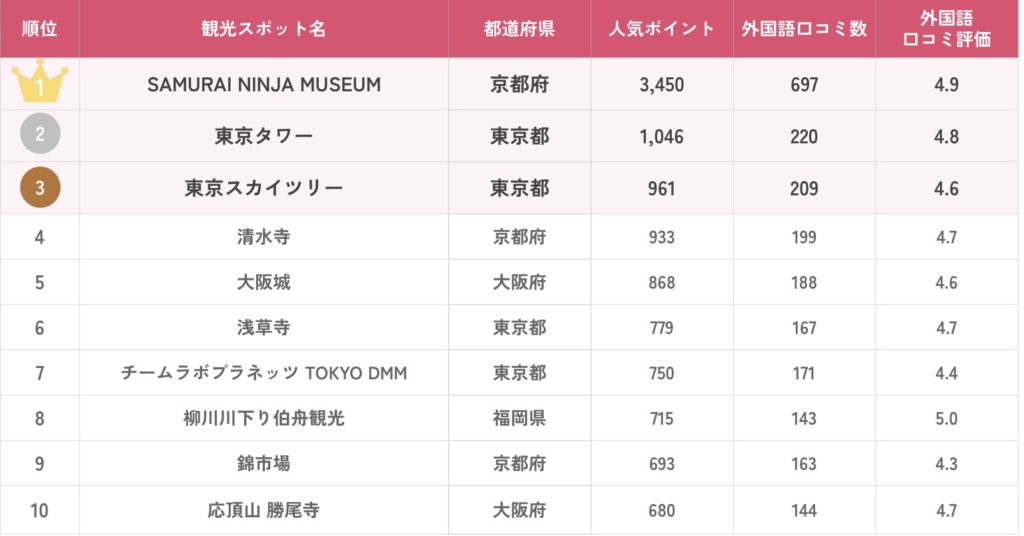Click the 外国語口コミ評価 column header

[946, 28]
